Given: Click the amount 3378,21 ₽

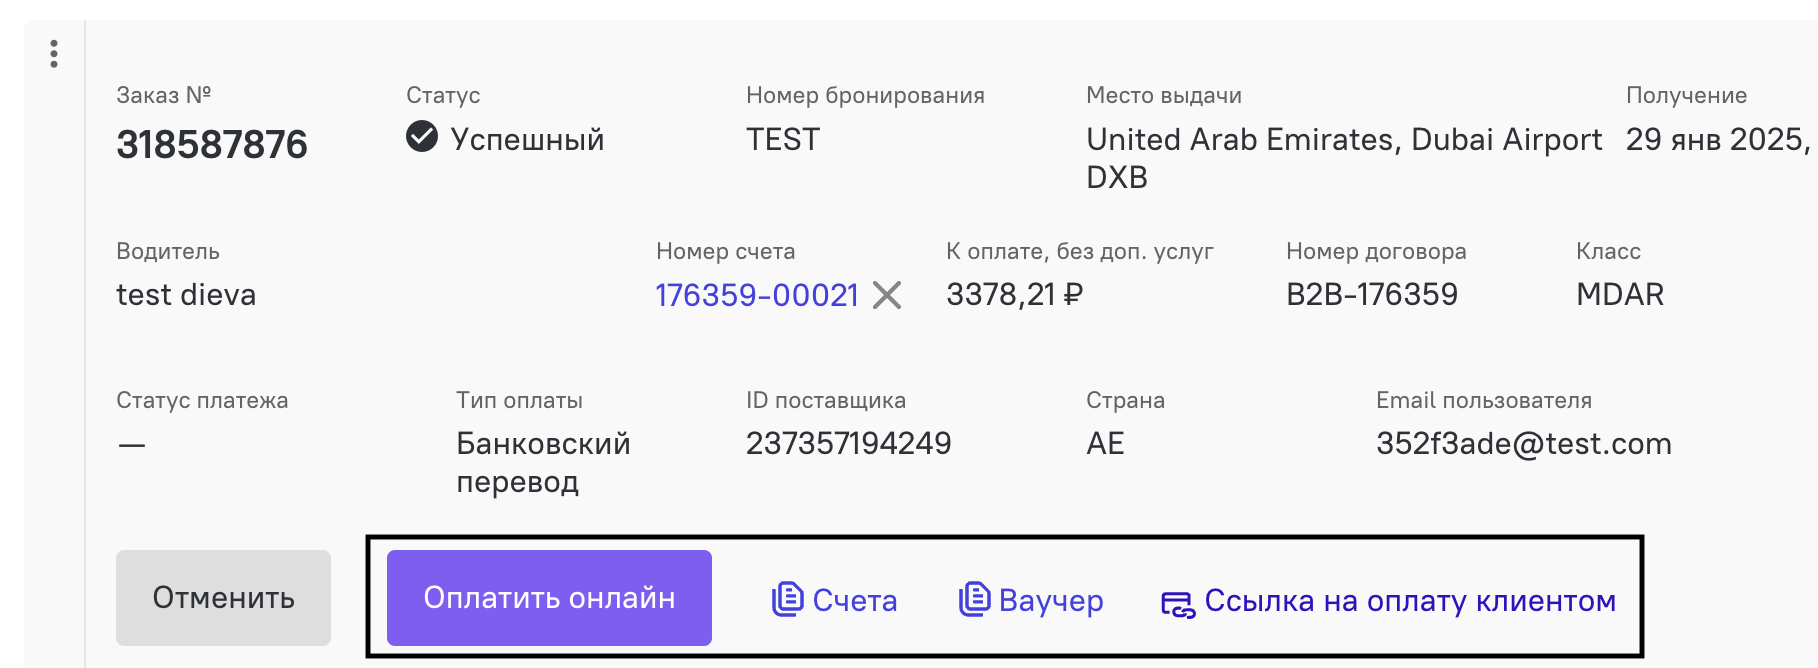Looking at the screenshot, I should tap(1015, 295).
